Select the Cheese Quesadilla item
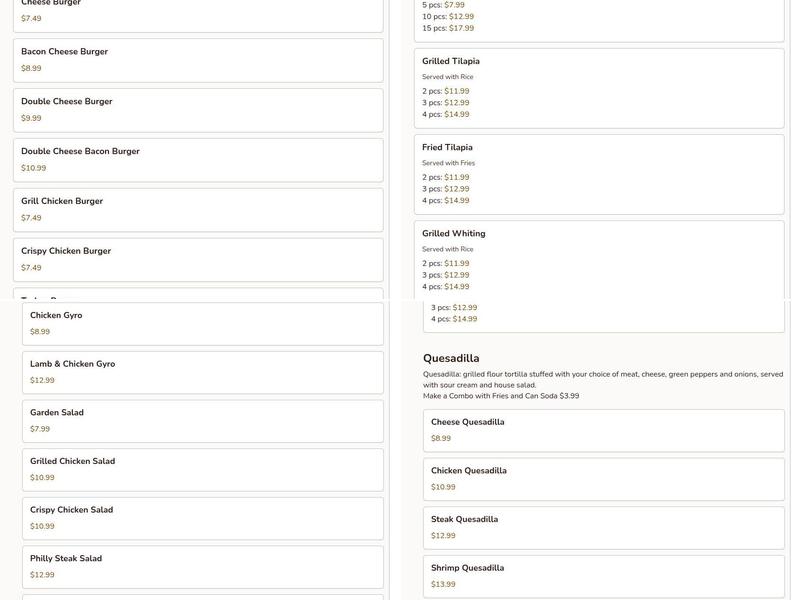The height and width of the screenshot is (600, 800). [603, 430]
